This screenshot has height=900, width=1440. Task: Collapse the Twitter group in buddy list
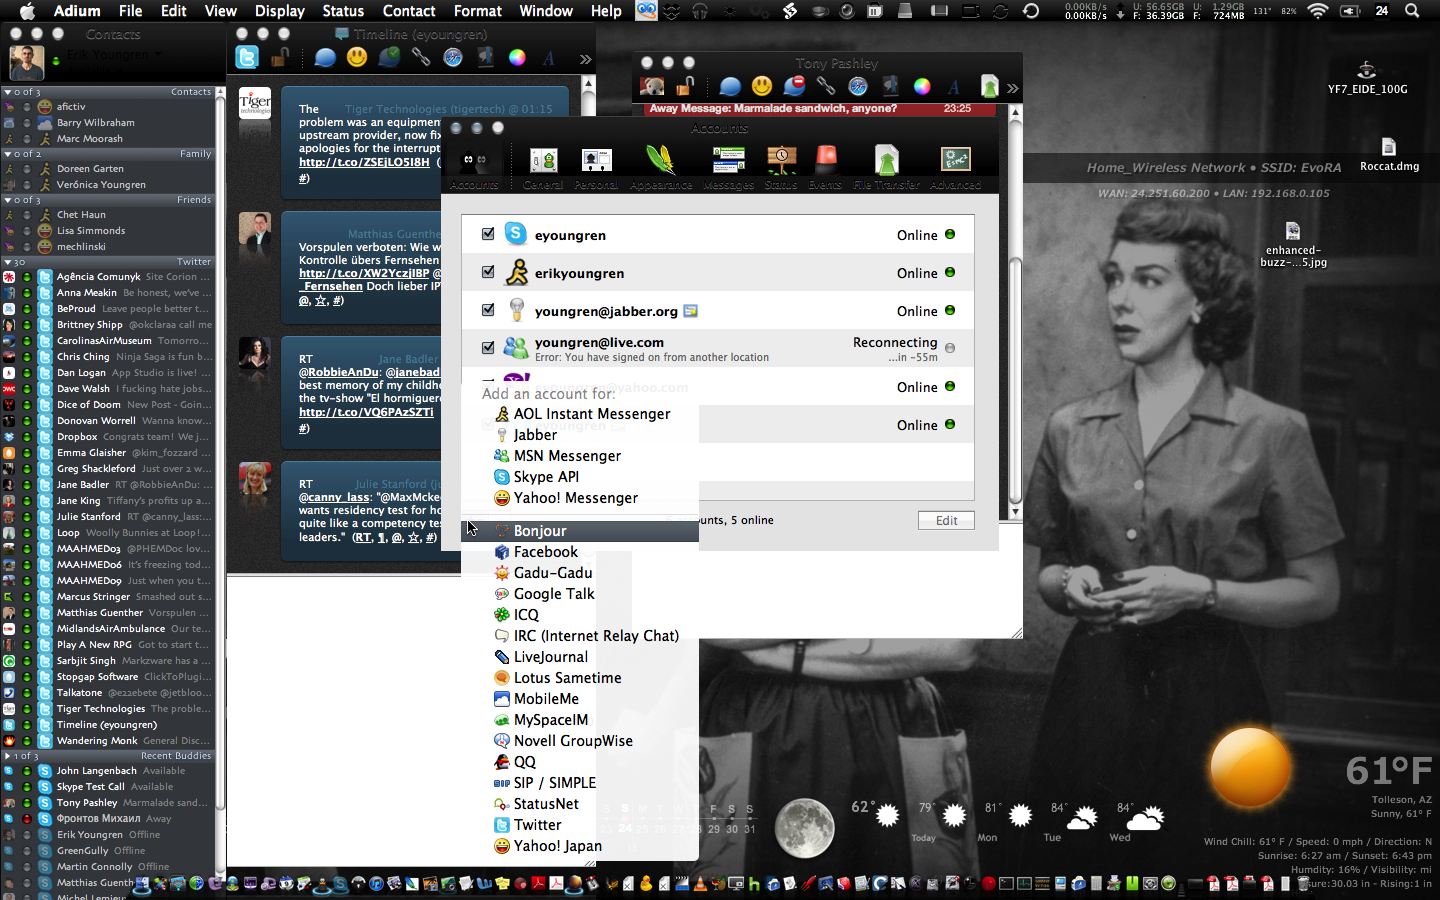[7, 262]
